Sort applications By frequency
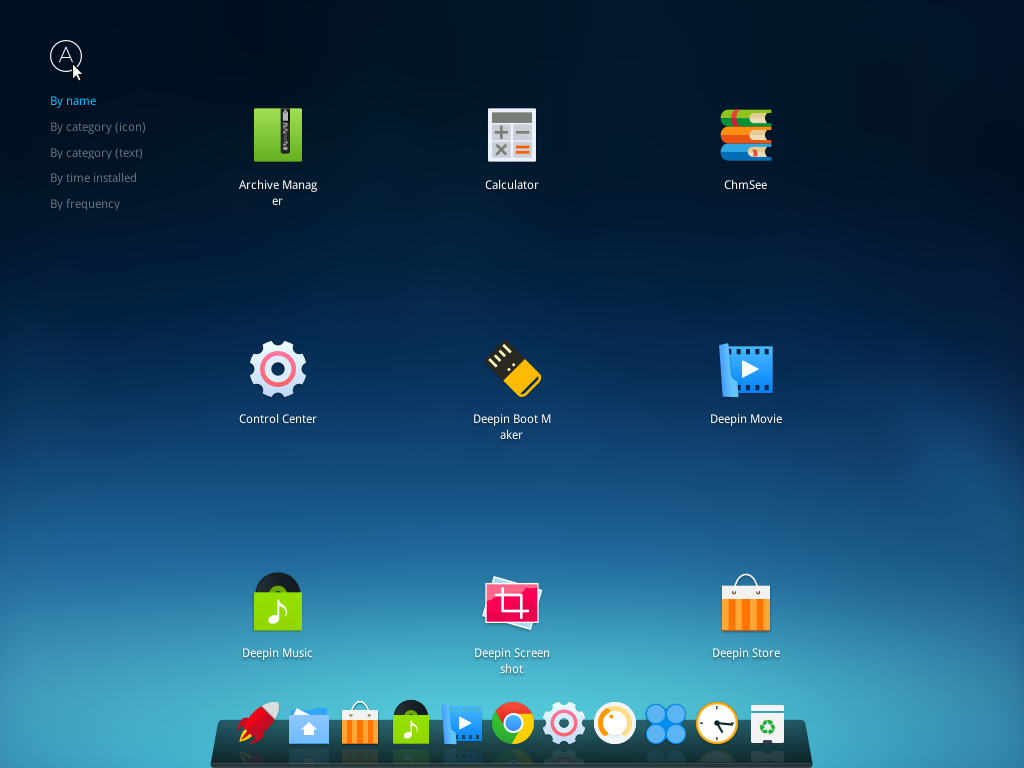The height and width of the screenshot is (768, 1024). pos(85,203)
